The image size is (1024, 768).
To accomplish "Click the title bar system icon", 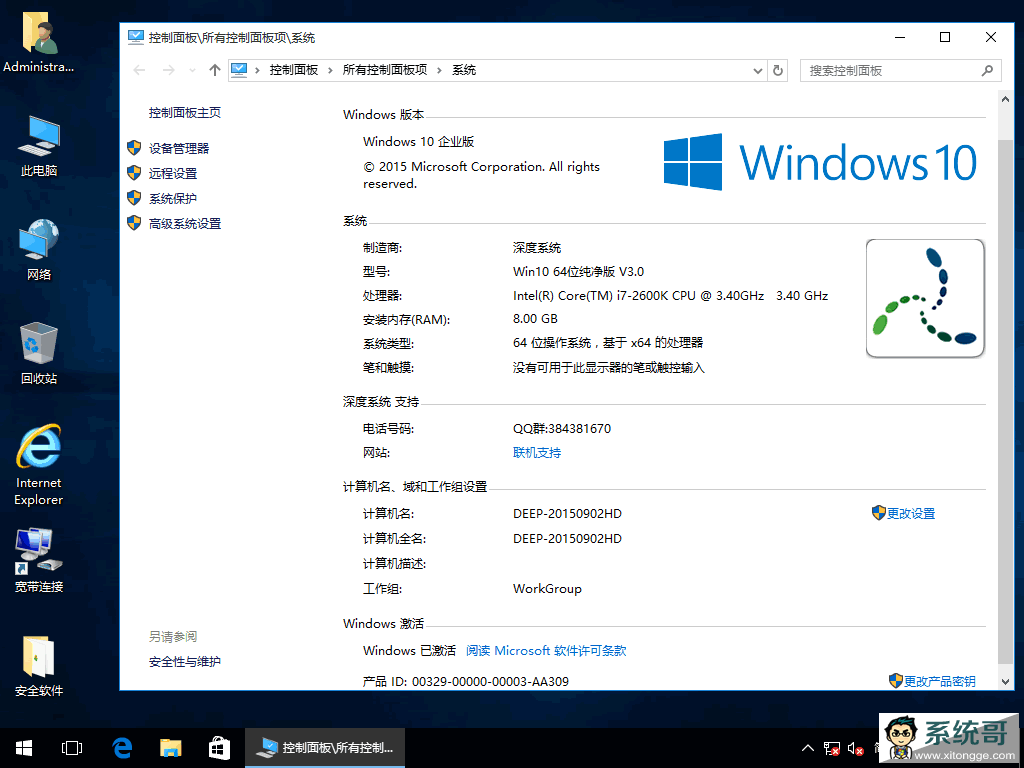I will [x=136, y=37].
